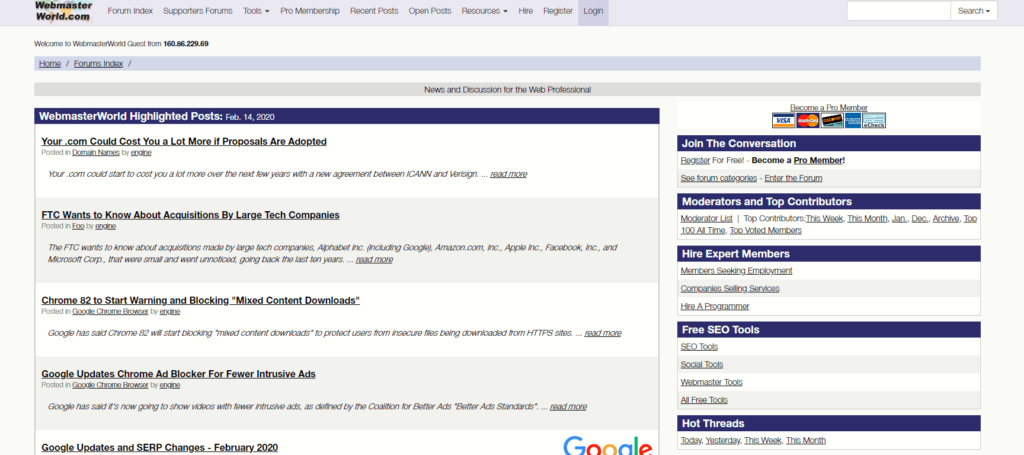Click the MasterCard icon
Image resolution: width=1024 pixels, height=455 pixels.
point(807,121)
